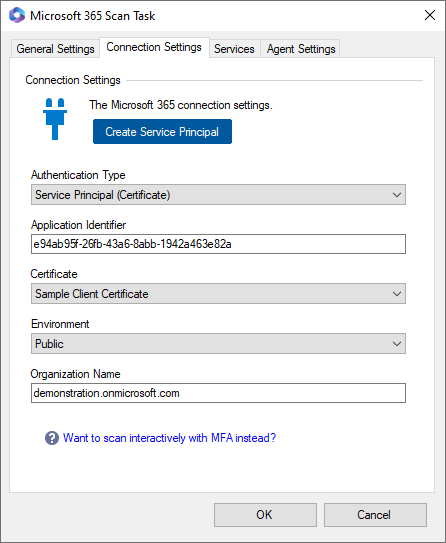Click the 'Microsoft 365 Scan Task' window title
The height and width of the screenshot is (543, 446).
pyautogui.click(x=92, y=16)
